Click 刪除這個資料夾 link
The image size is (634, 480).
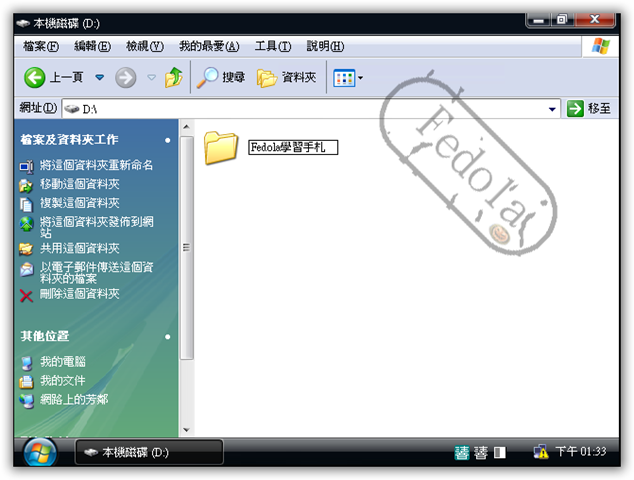click(79, 294)
